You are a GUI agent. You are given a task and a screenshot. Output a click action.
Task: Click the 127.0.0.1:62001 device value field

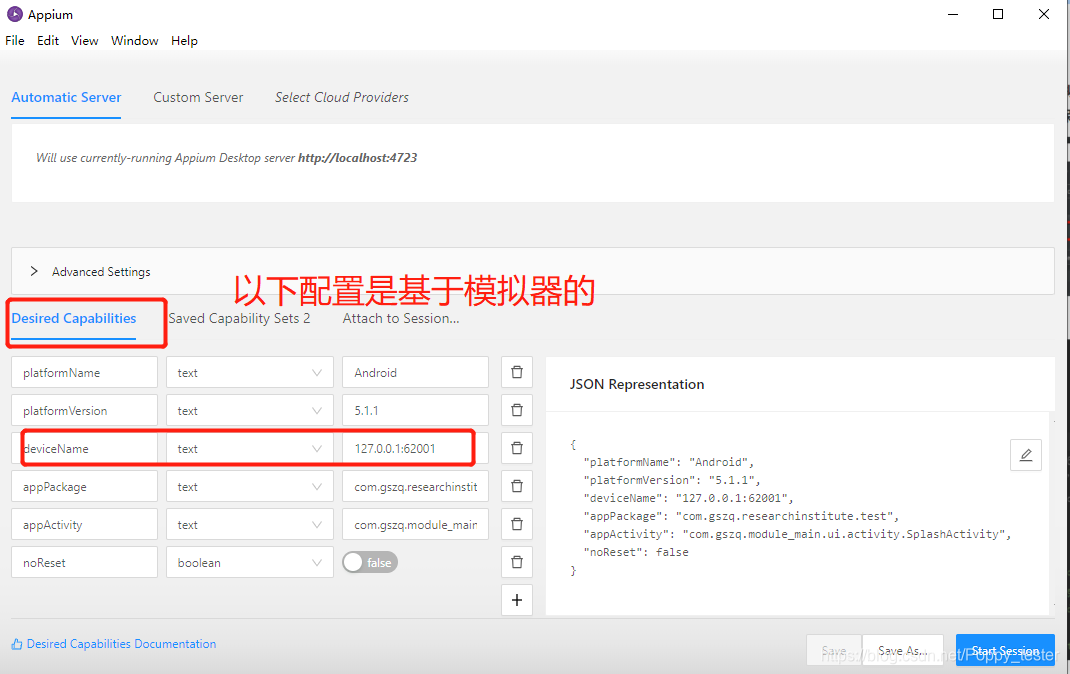click(416, 448)
